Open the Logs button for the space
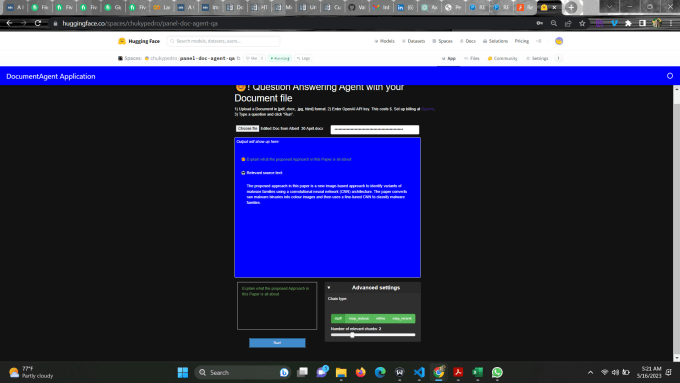 pos(303,58)
